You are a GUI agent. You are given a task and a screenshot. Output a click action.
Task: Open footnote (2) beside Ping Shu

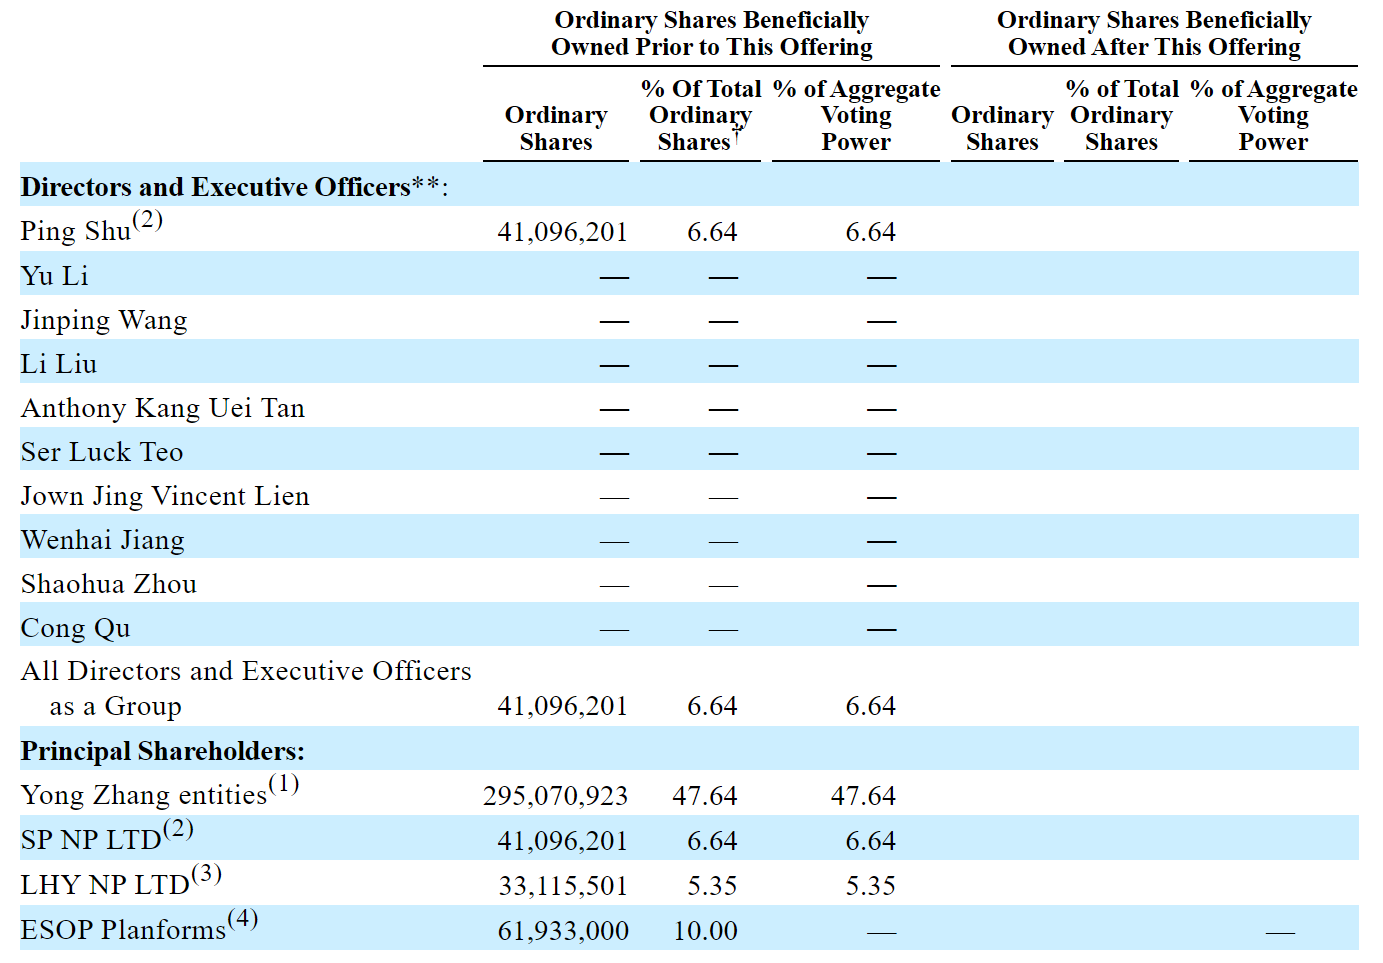point(148,220)
